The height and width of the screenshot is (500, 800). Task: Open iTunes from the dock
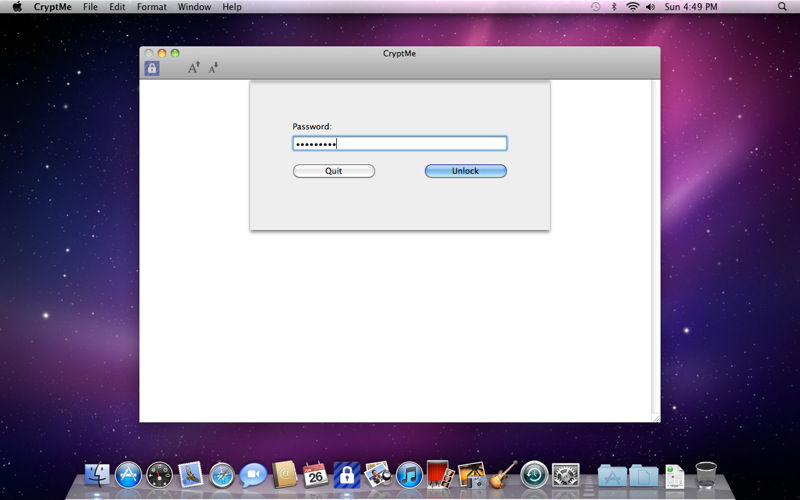coord(409,476)
